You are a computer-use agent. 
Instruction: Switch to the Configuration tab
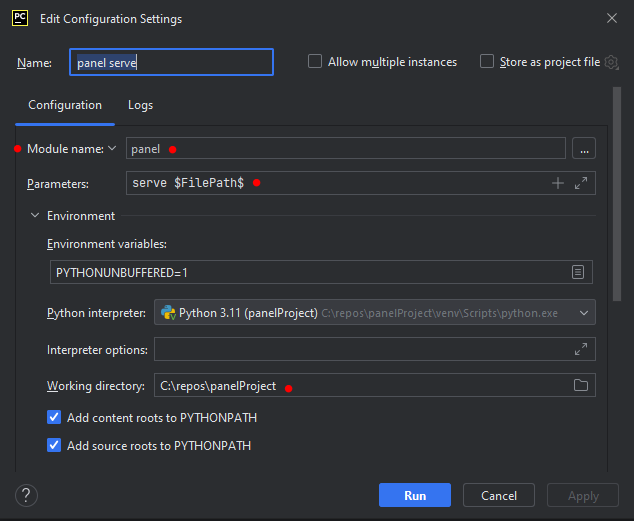65,105
